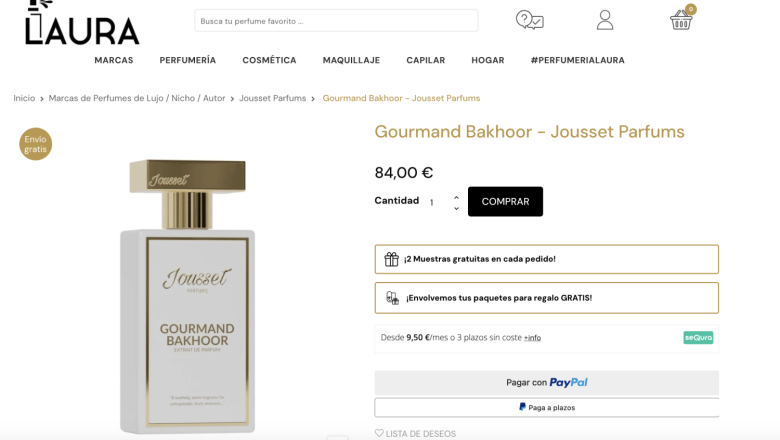780x440 pixels.
Task: Open the user account icon
Action: pyautogui.click(x=605, y=20)
